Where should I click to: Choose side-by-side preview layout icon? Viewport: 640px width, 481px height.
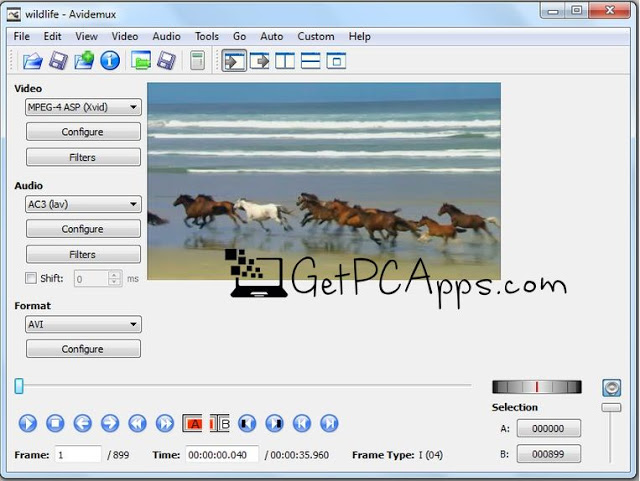tap(285, 61)
